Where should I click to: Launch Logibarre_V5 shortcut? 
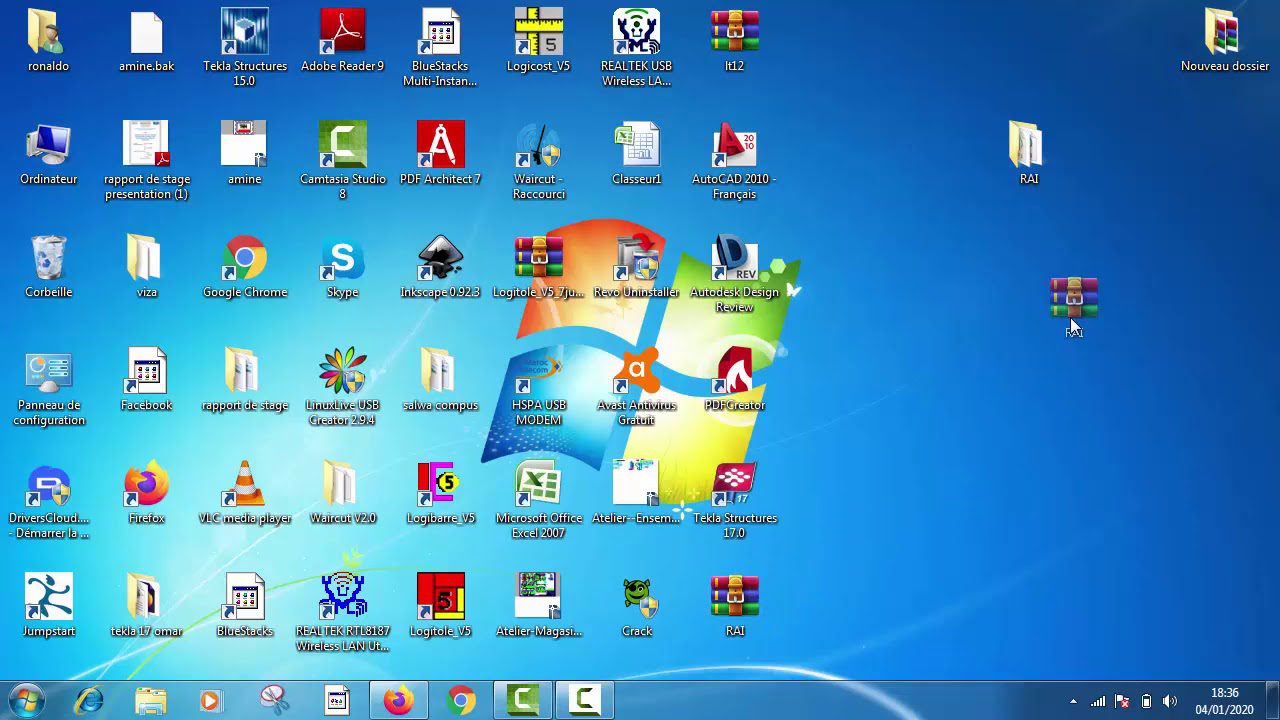[440, 485]
